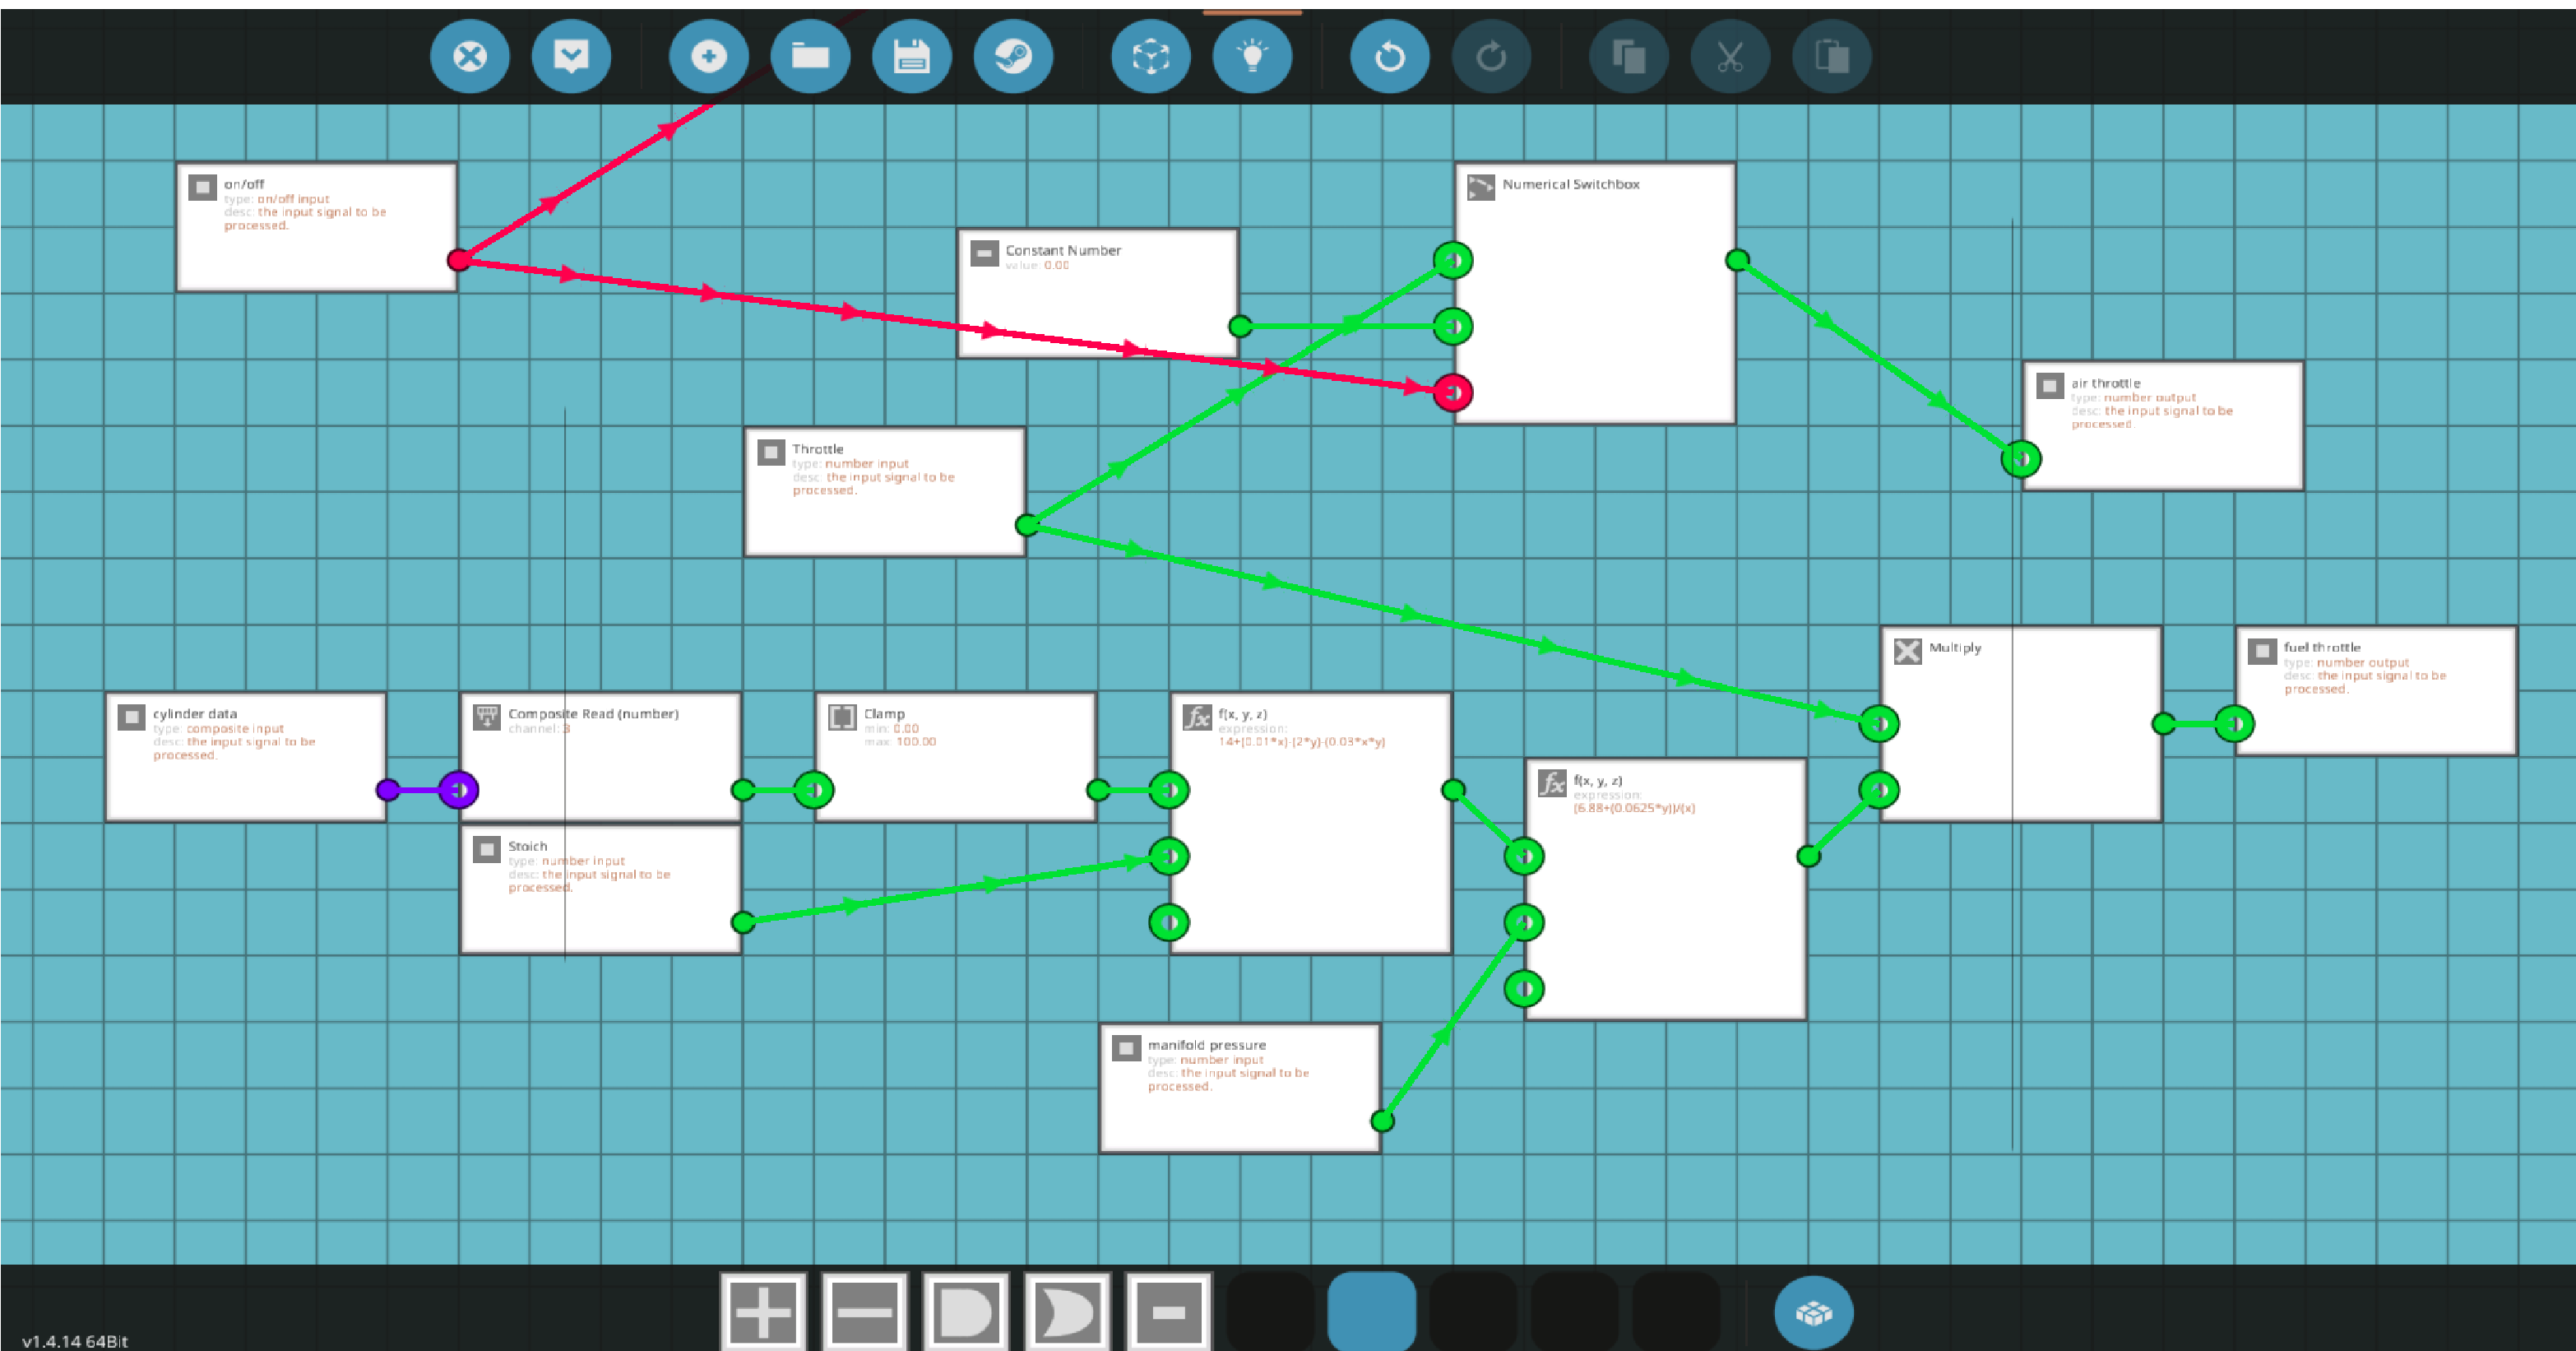Open the load folder icon

tap(810, 56)
